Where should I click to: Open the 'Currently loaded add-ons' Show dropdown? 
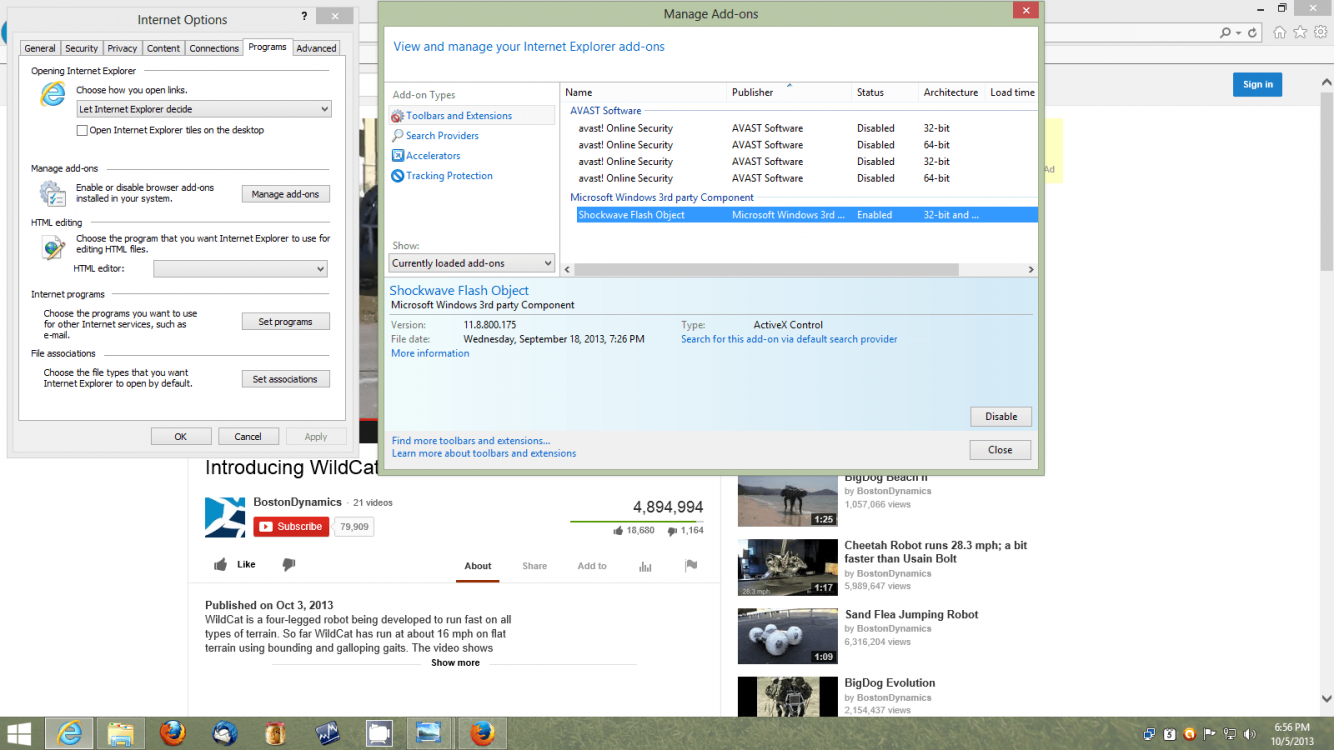pos(471,263)
